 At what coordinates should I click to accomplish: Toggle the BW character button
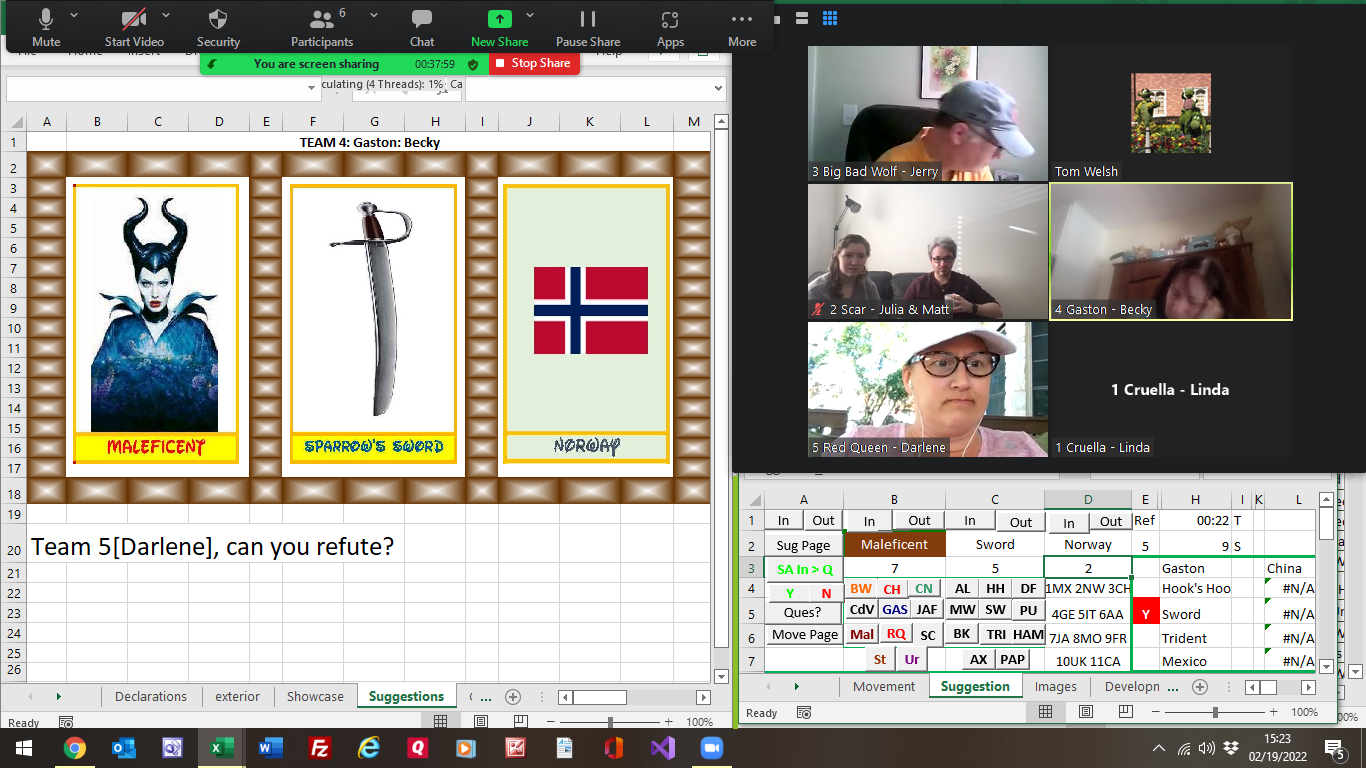coord(861,589)
